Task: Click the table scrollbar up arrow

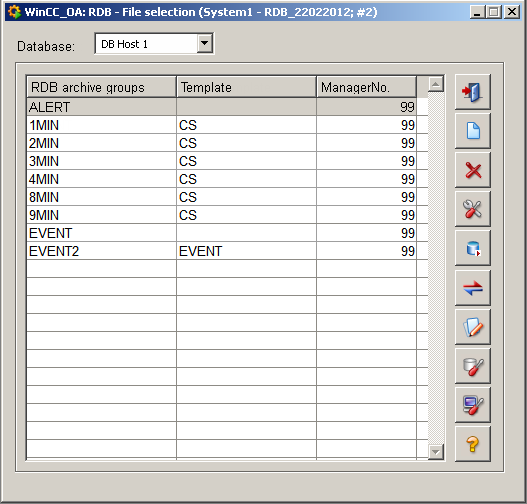Action: pos(436,84)
